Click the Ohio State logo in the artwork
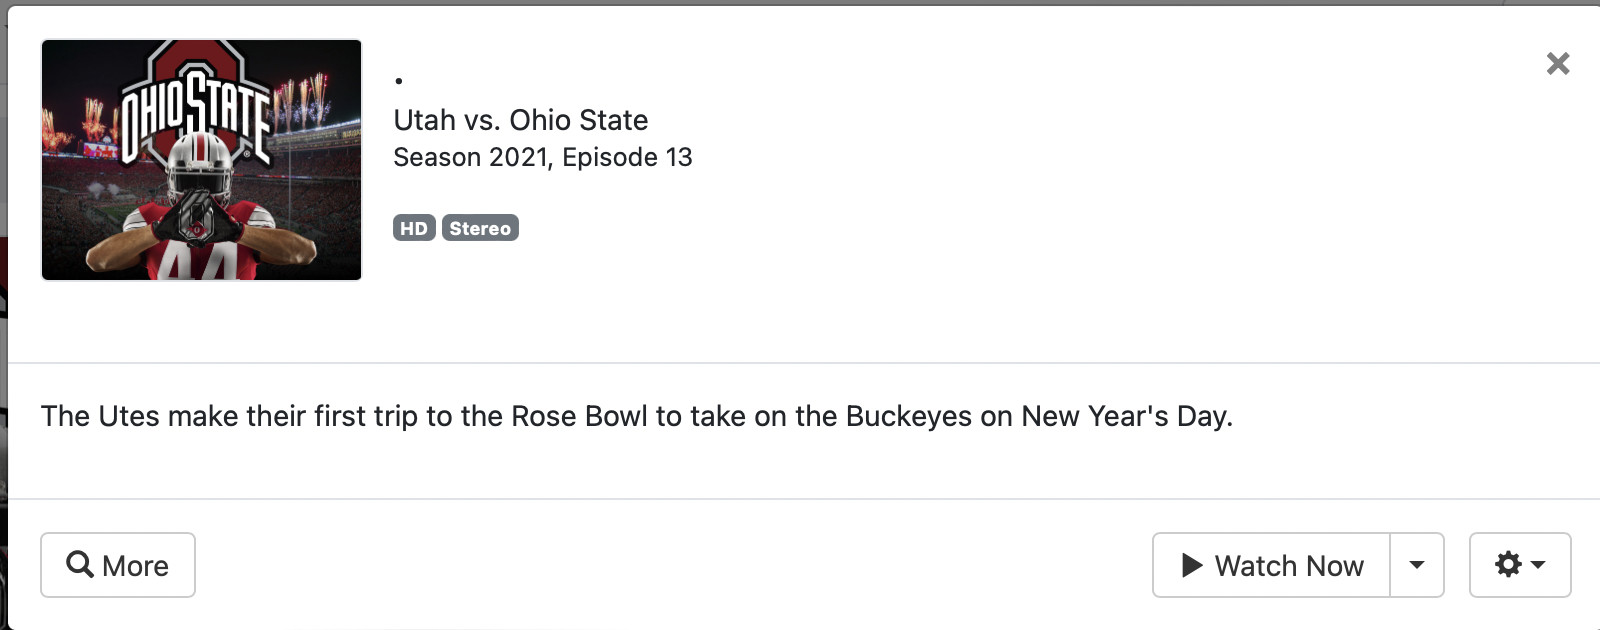The image size is (1600, 630). (x=197, y=105)
